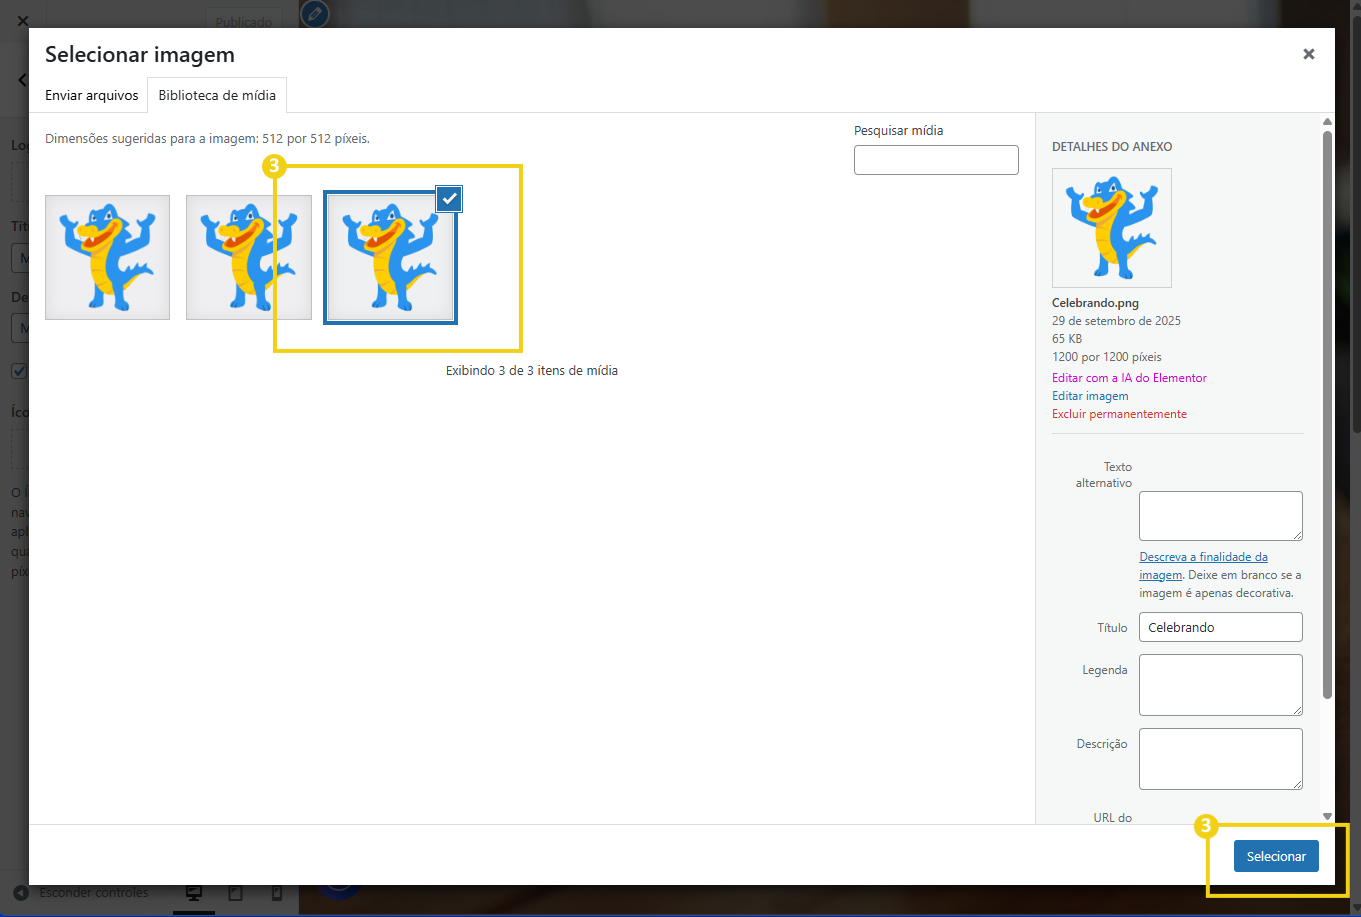Close the Selecionar imagem dialog
Image resolution: width=1361 pixels, height=917 pixels.
pyautogui.click(x=1308, y=55)
